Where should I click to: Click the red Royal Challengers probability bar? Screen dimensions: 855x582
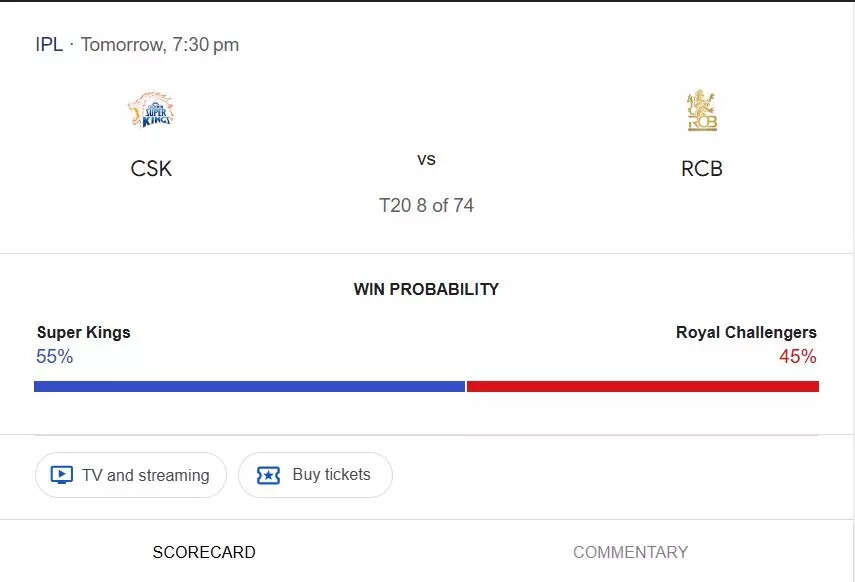tap(643, 386)
